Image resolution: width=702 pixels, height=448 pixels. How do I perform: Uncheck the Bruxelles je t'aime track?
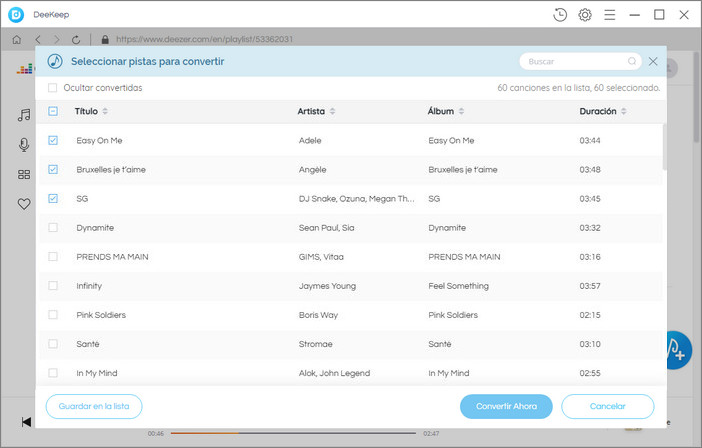pos(53,170)
